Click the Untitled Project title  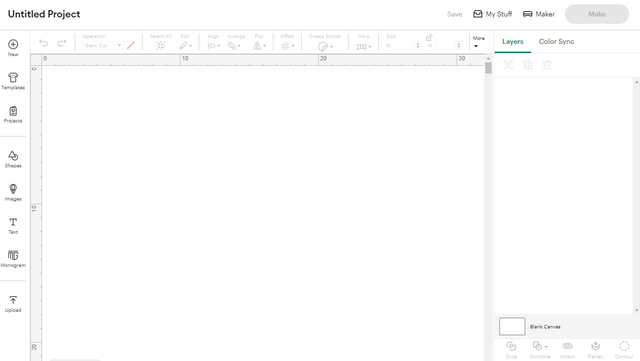(x=44, y=14)
